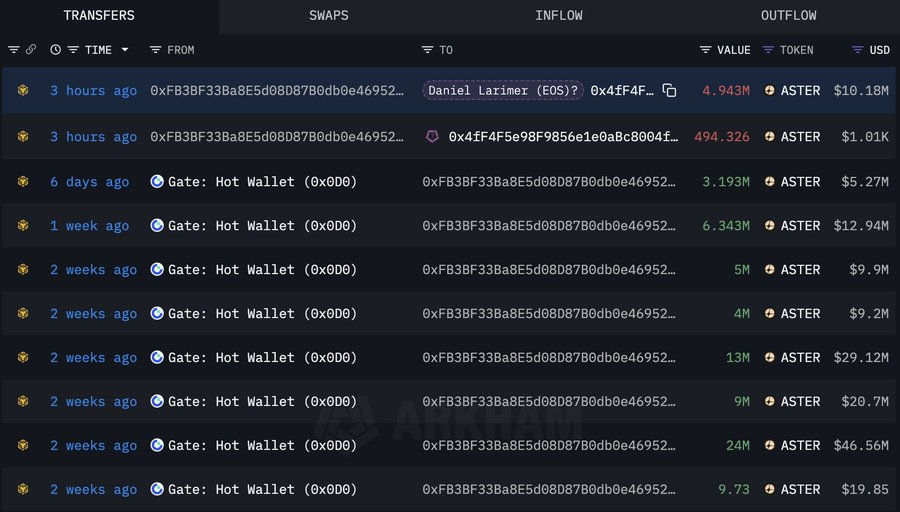
Task: Open the VALUE column filter
Action: click(705, 50)
